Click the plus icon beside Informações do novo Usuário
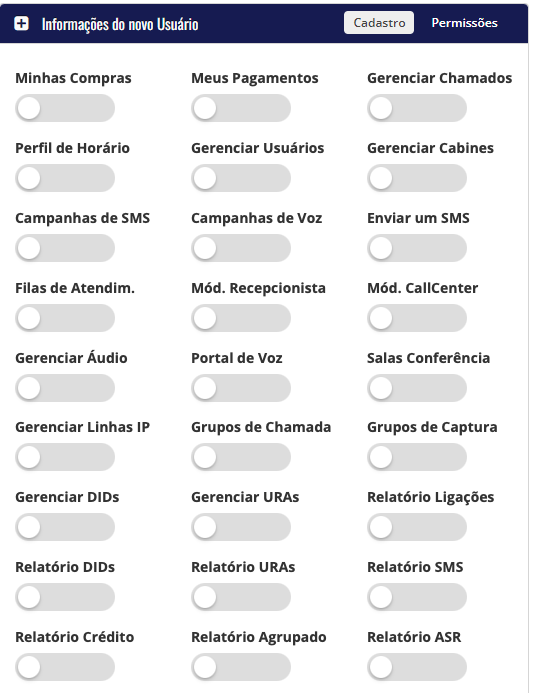 (21, 23)
